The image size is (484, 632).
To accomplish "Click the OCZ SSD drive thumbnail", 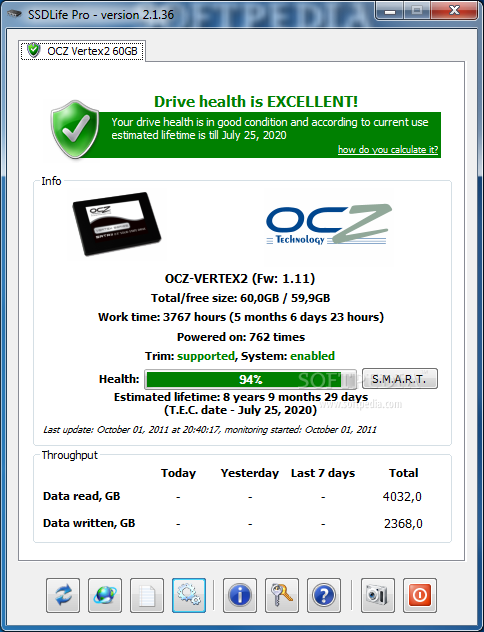I will (x=117, y=223).
